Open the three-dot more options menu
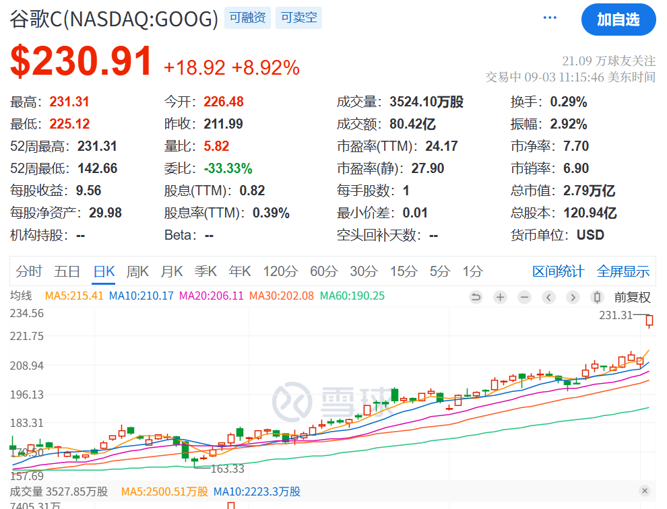The height and width of the screenshot is (509, 667). click(548, 19)
